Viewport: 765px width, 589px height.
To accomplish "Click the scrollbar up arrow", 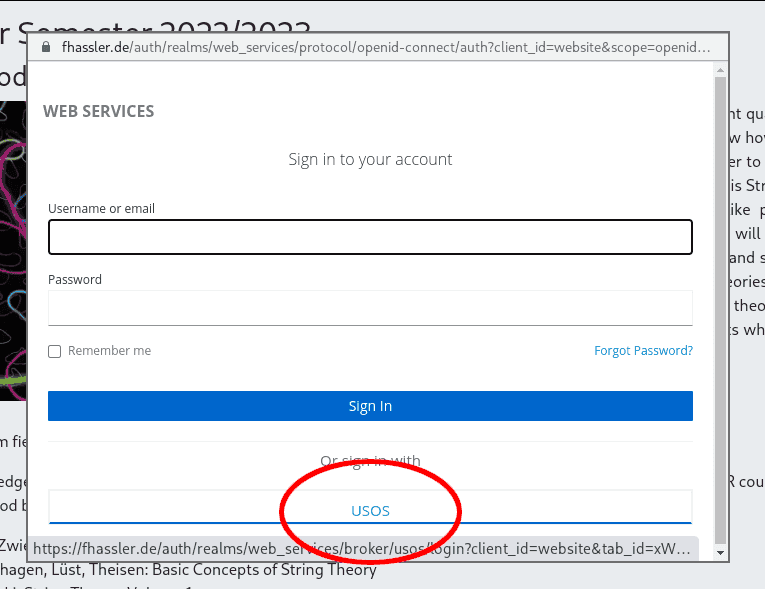I will pos(720,71).
